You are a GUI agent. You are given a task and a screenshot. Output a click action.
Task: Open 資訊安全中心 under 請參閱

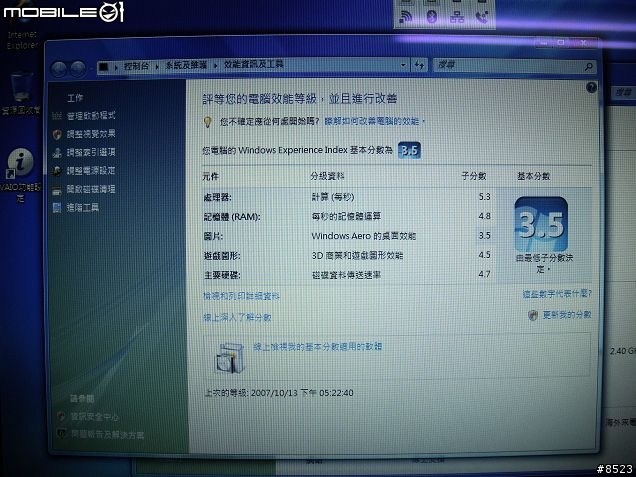[x=95, y=417]
